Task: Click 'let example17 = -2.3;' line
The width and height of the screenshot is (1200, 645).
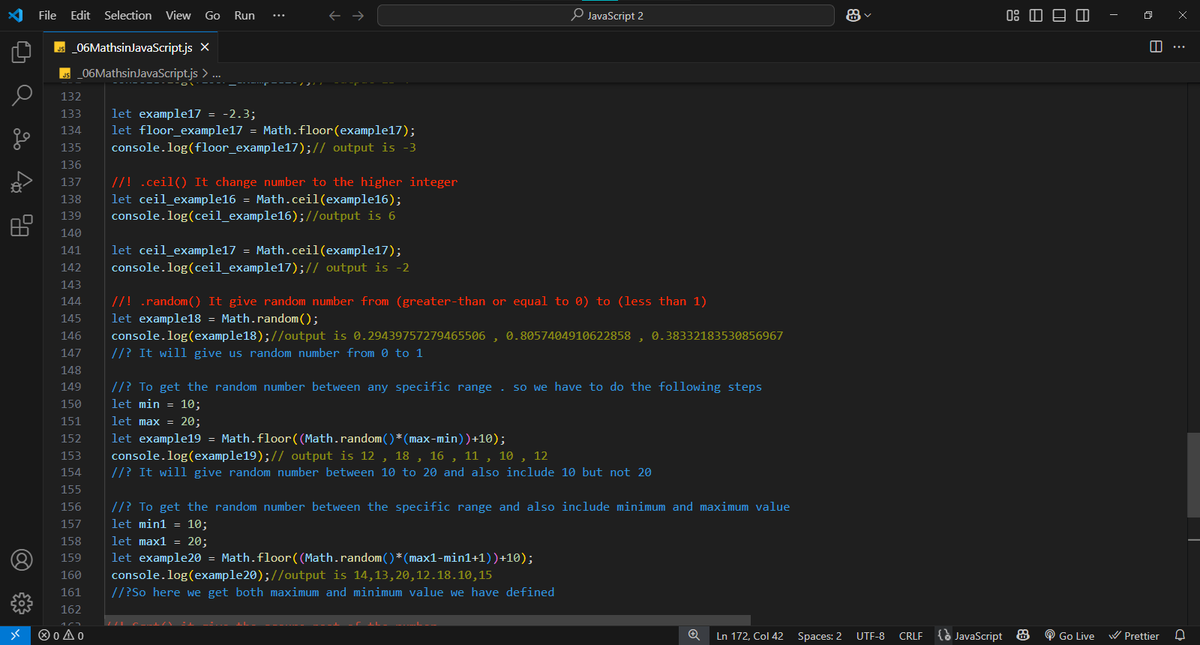Action: [184, 113]
